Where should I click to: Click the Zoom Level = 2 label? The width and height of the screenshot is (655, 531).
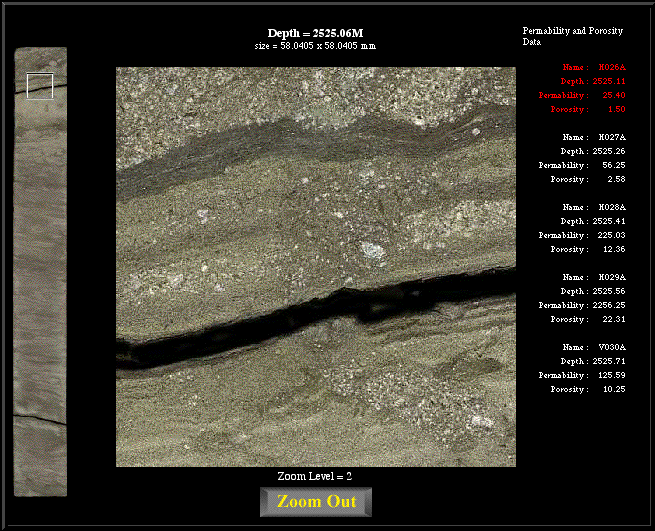(x=315, y=476)
